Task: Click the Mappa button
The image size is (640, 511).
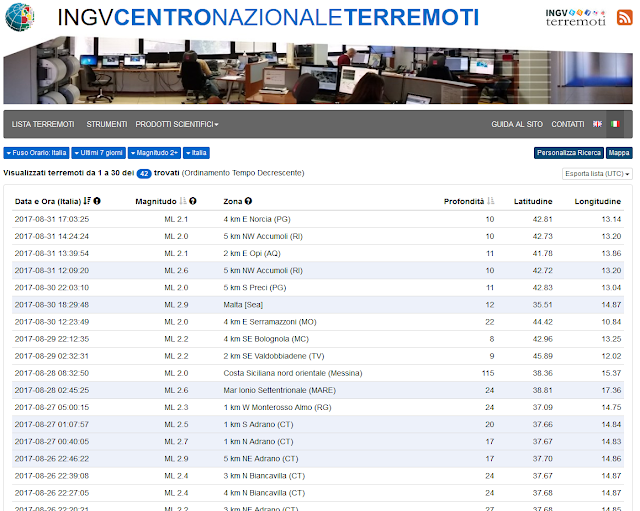Action: (619, 153)
